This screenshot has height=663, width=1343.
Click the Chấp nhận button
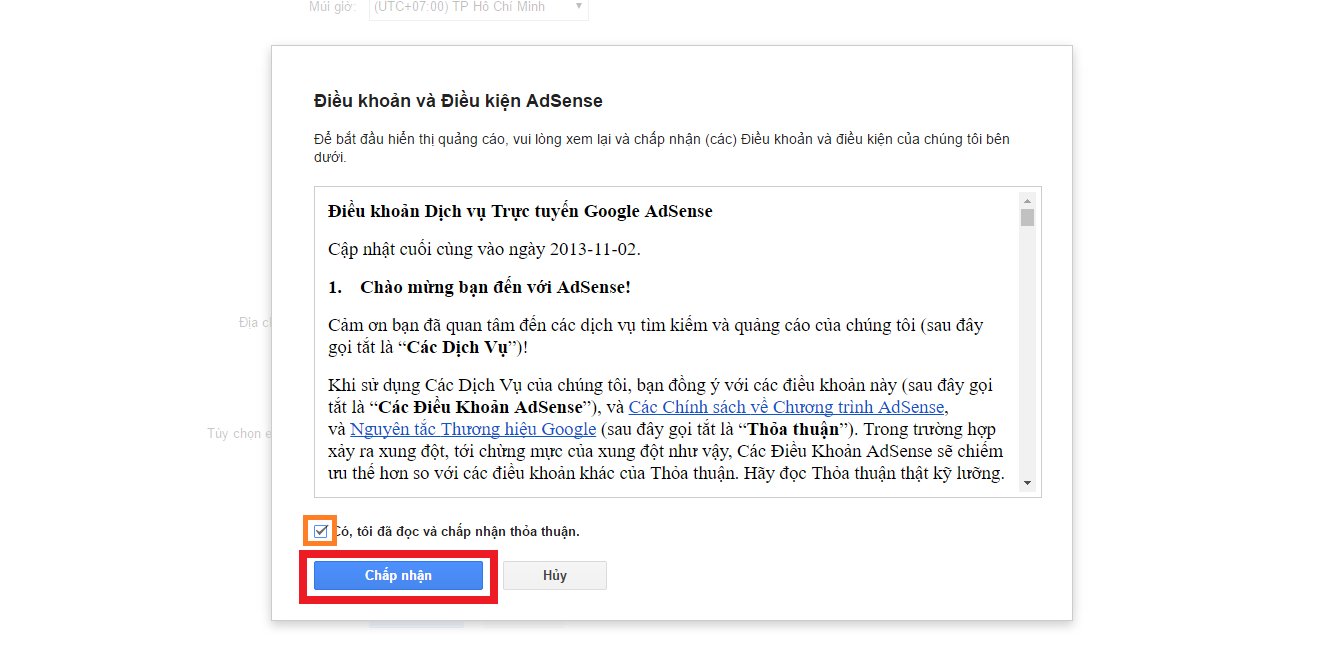(x=398, y=575)
